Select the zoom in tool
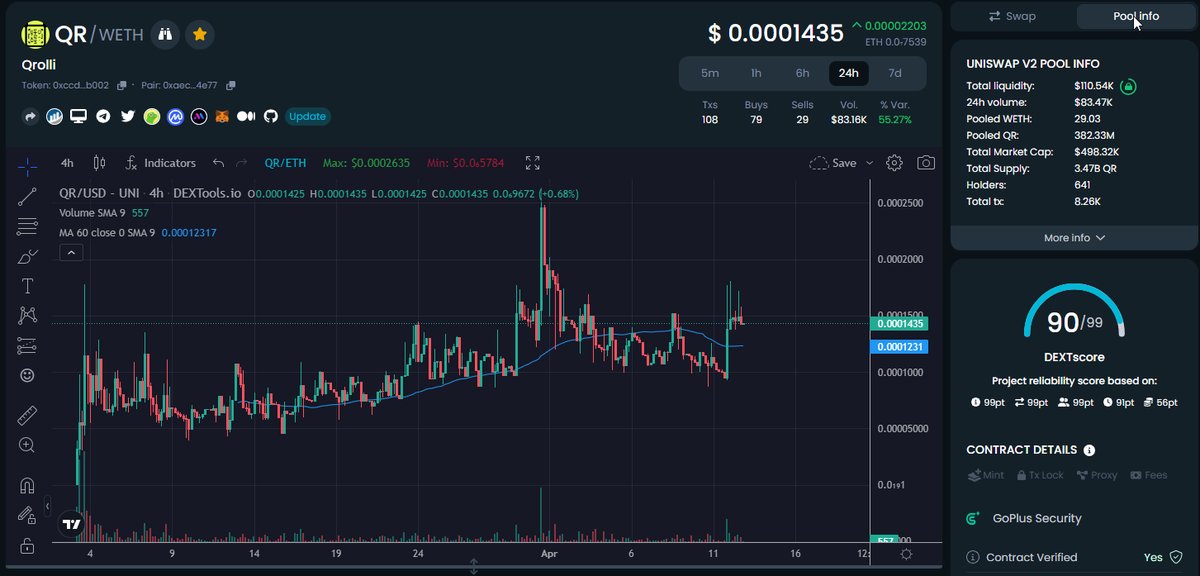 [28, 445]
